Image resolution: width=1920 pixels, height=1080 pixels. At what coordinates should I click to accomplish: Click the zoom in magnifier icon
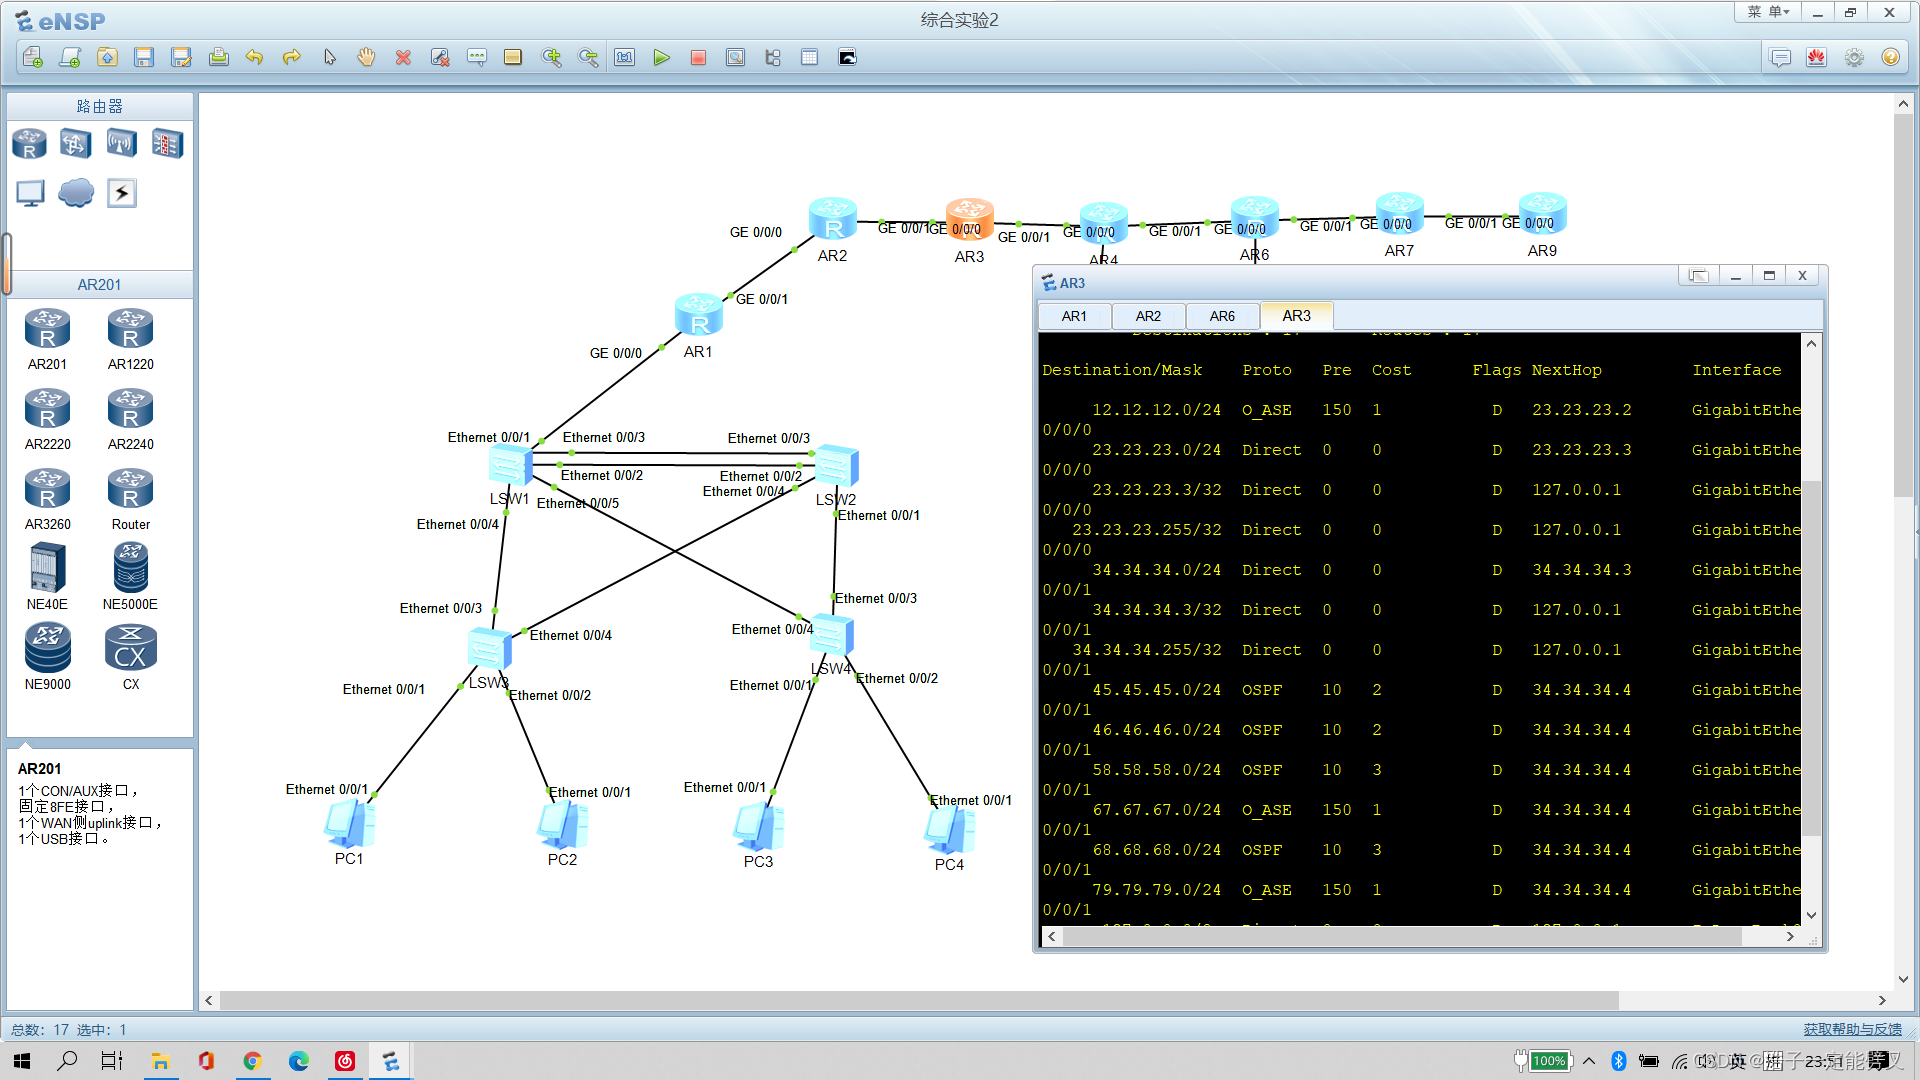(x=551, y=58)
